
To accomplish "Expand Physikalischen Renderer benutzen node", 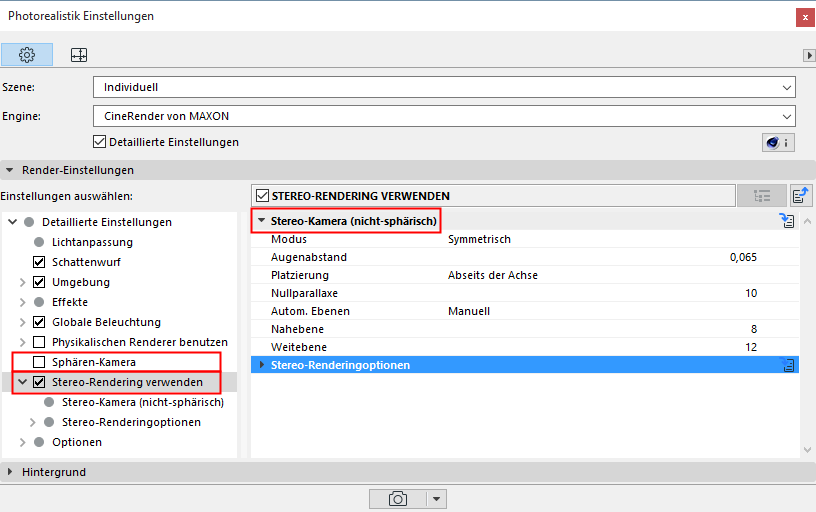I will coord(22,342).
